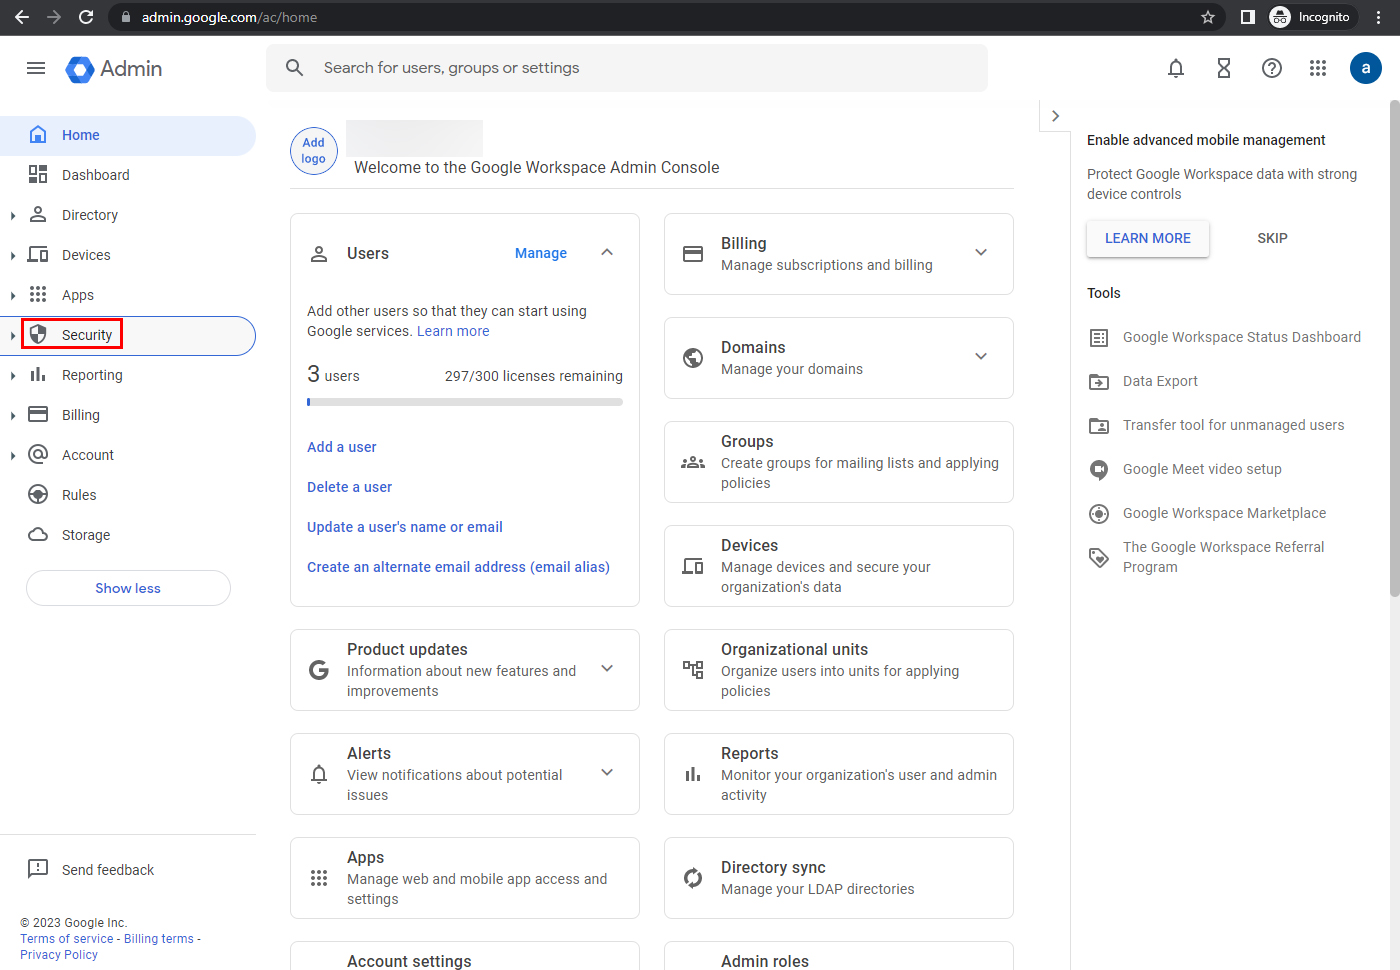Click LEARN MORE about mobile management
Screen dimensions: 1400x970
pyautogui.click(x=1148, y=238)
